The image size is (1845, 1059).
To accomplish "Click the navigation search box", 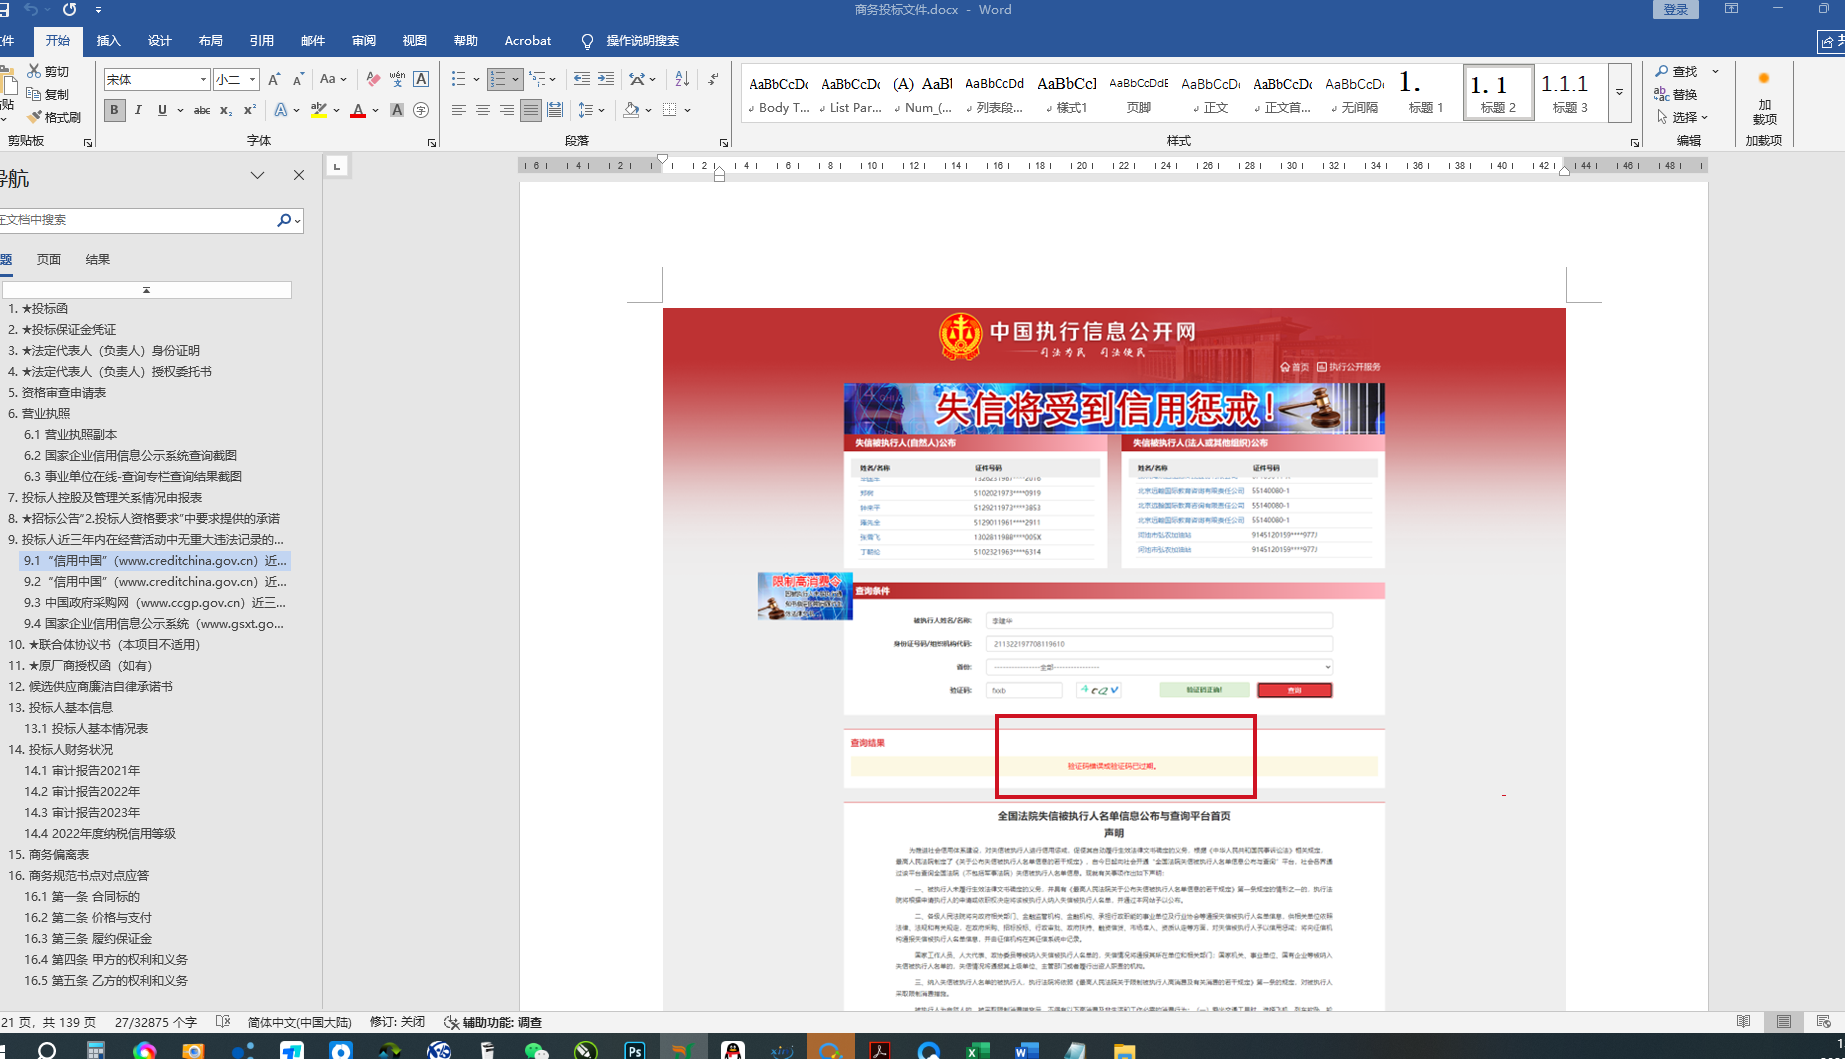I will coord(137,220).
